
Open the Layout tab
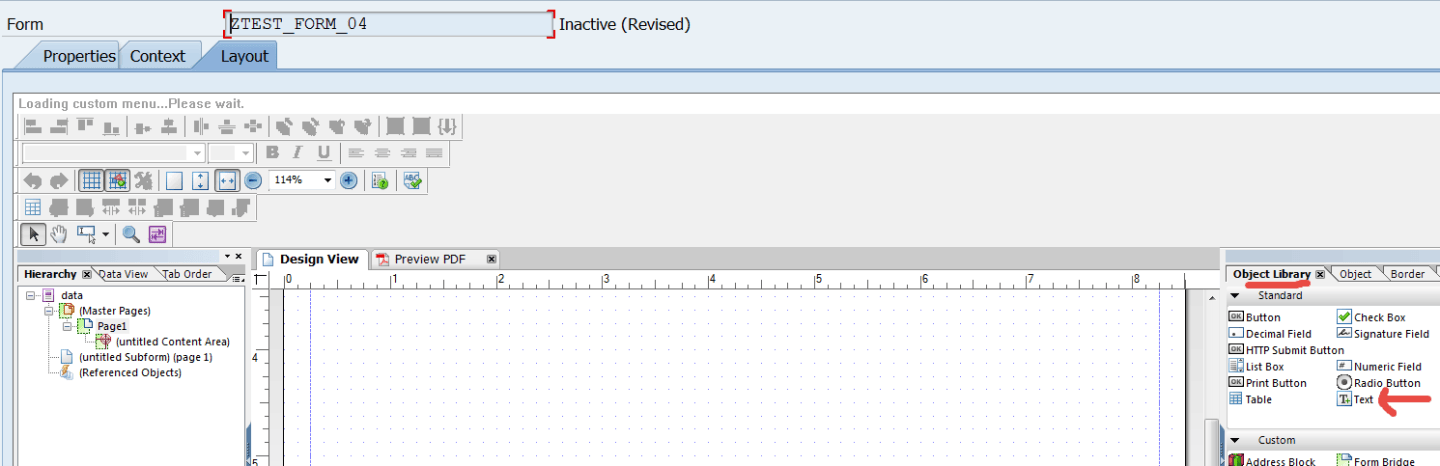tap(244, 56)
